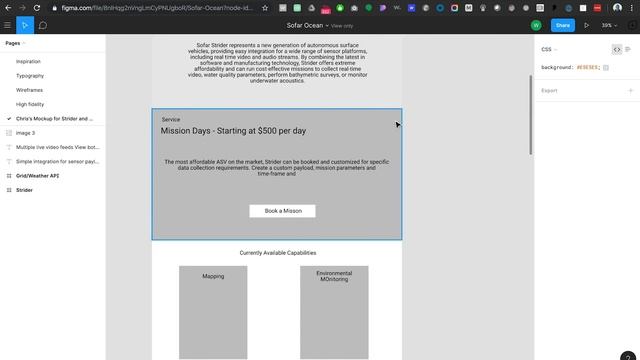Screen dimensions: 640x360
Task: Select the Mapping card
Action: (213, 312)
